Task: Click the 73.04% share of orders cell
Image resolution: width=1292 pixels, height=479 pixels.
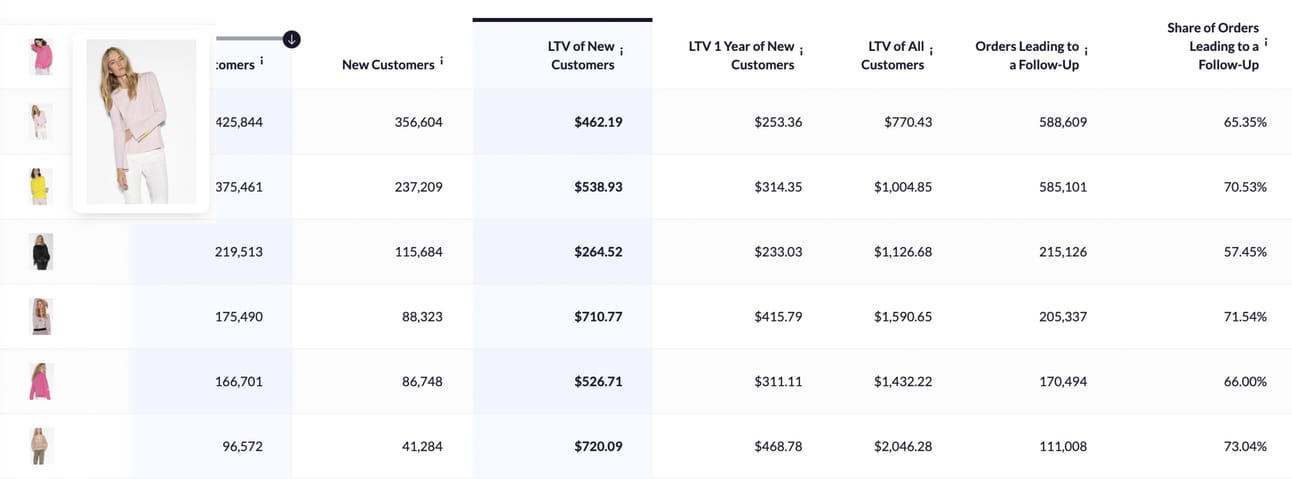Action: point(1246,446)
